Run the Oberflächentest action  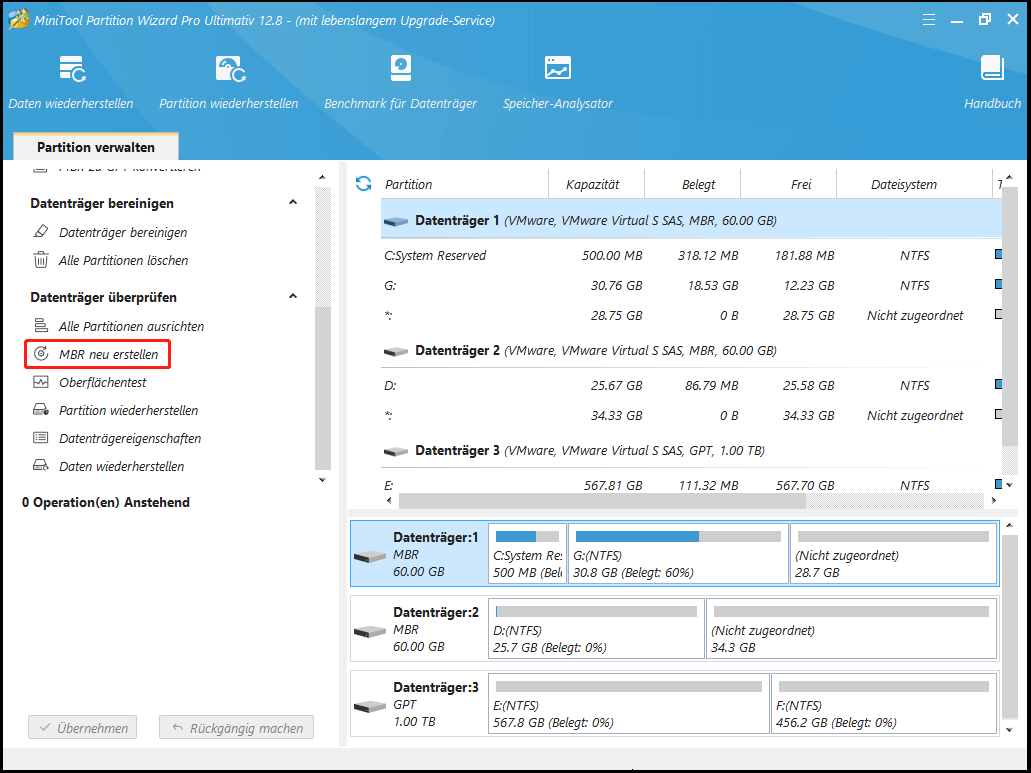[103, 383]
